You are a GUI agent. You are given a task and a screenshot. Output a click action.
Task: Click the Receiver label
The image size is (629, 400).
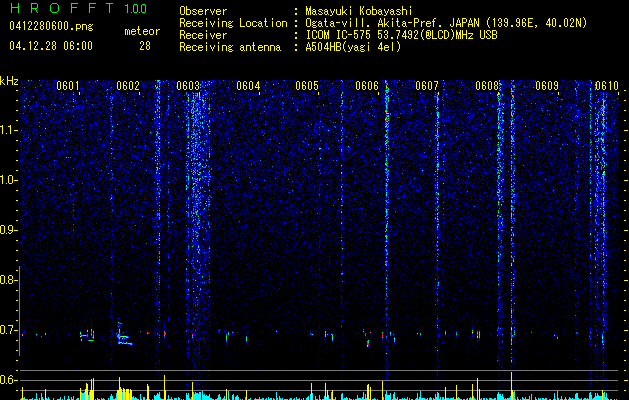pyautogui.click(x=203, y=35)
